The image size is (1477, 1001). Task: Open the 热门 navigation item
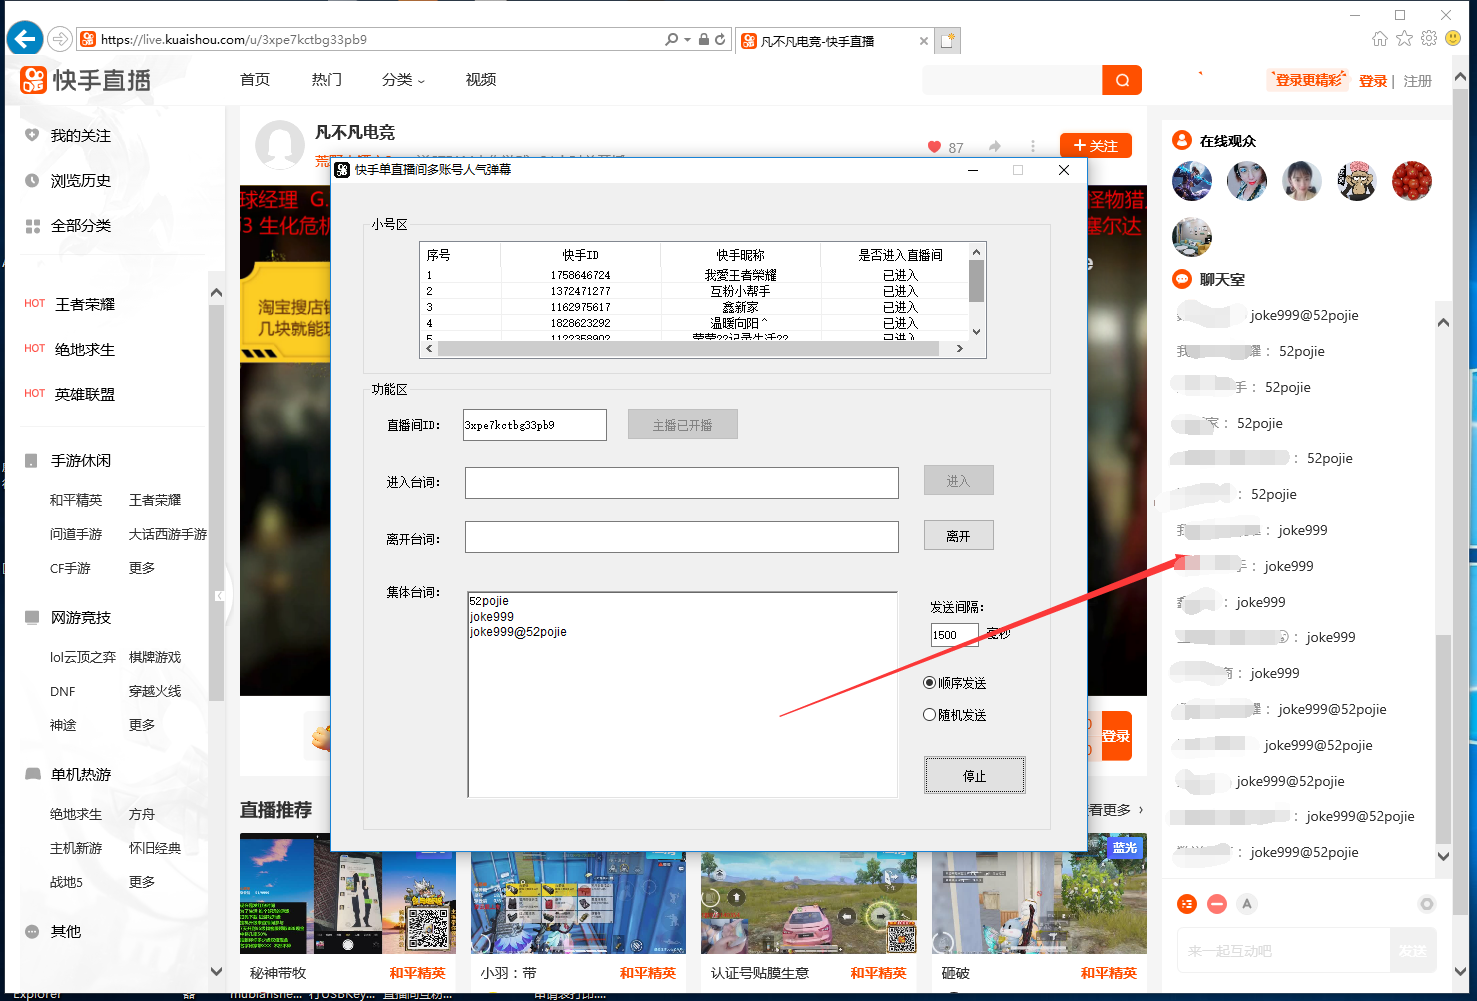326,80
